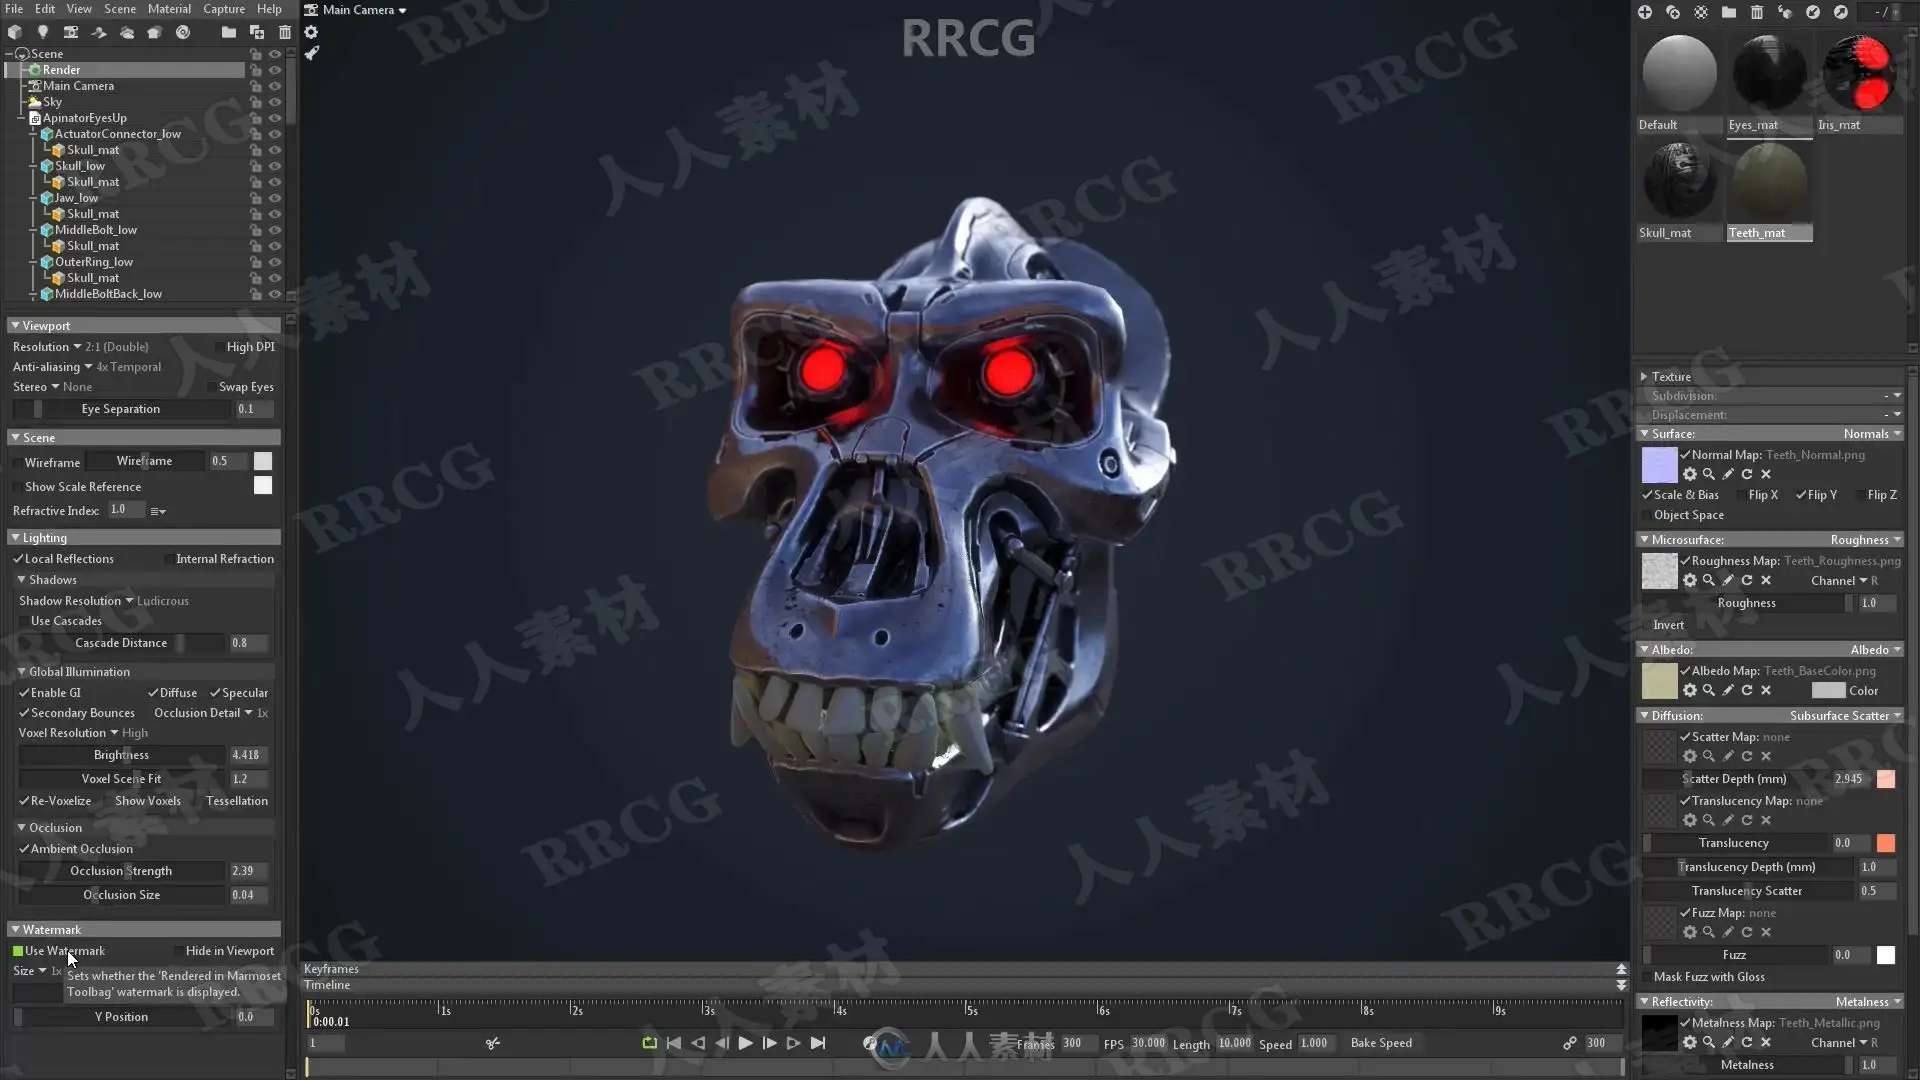Hide the Main Camera via its eye icon

(275, 86)
